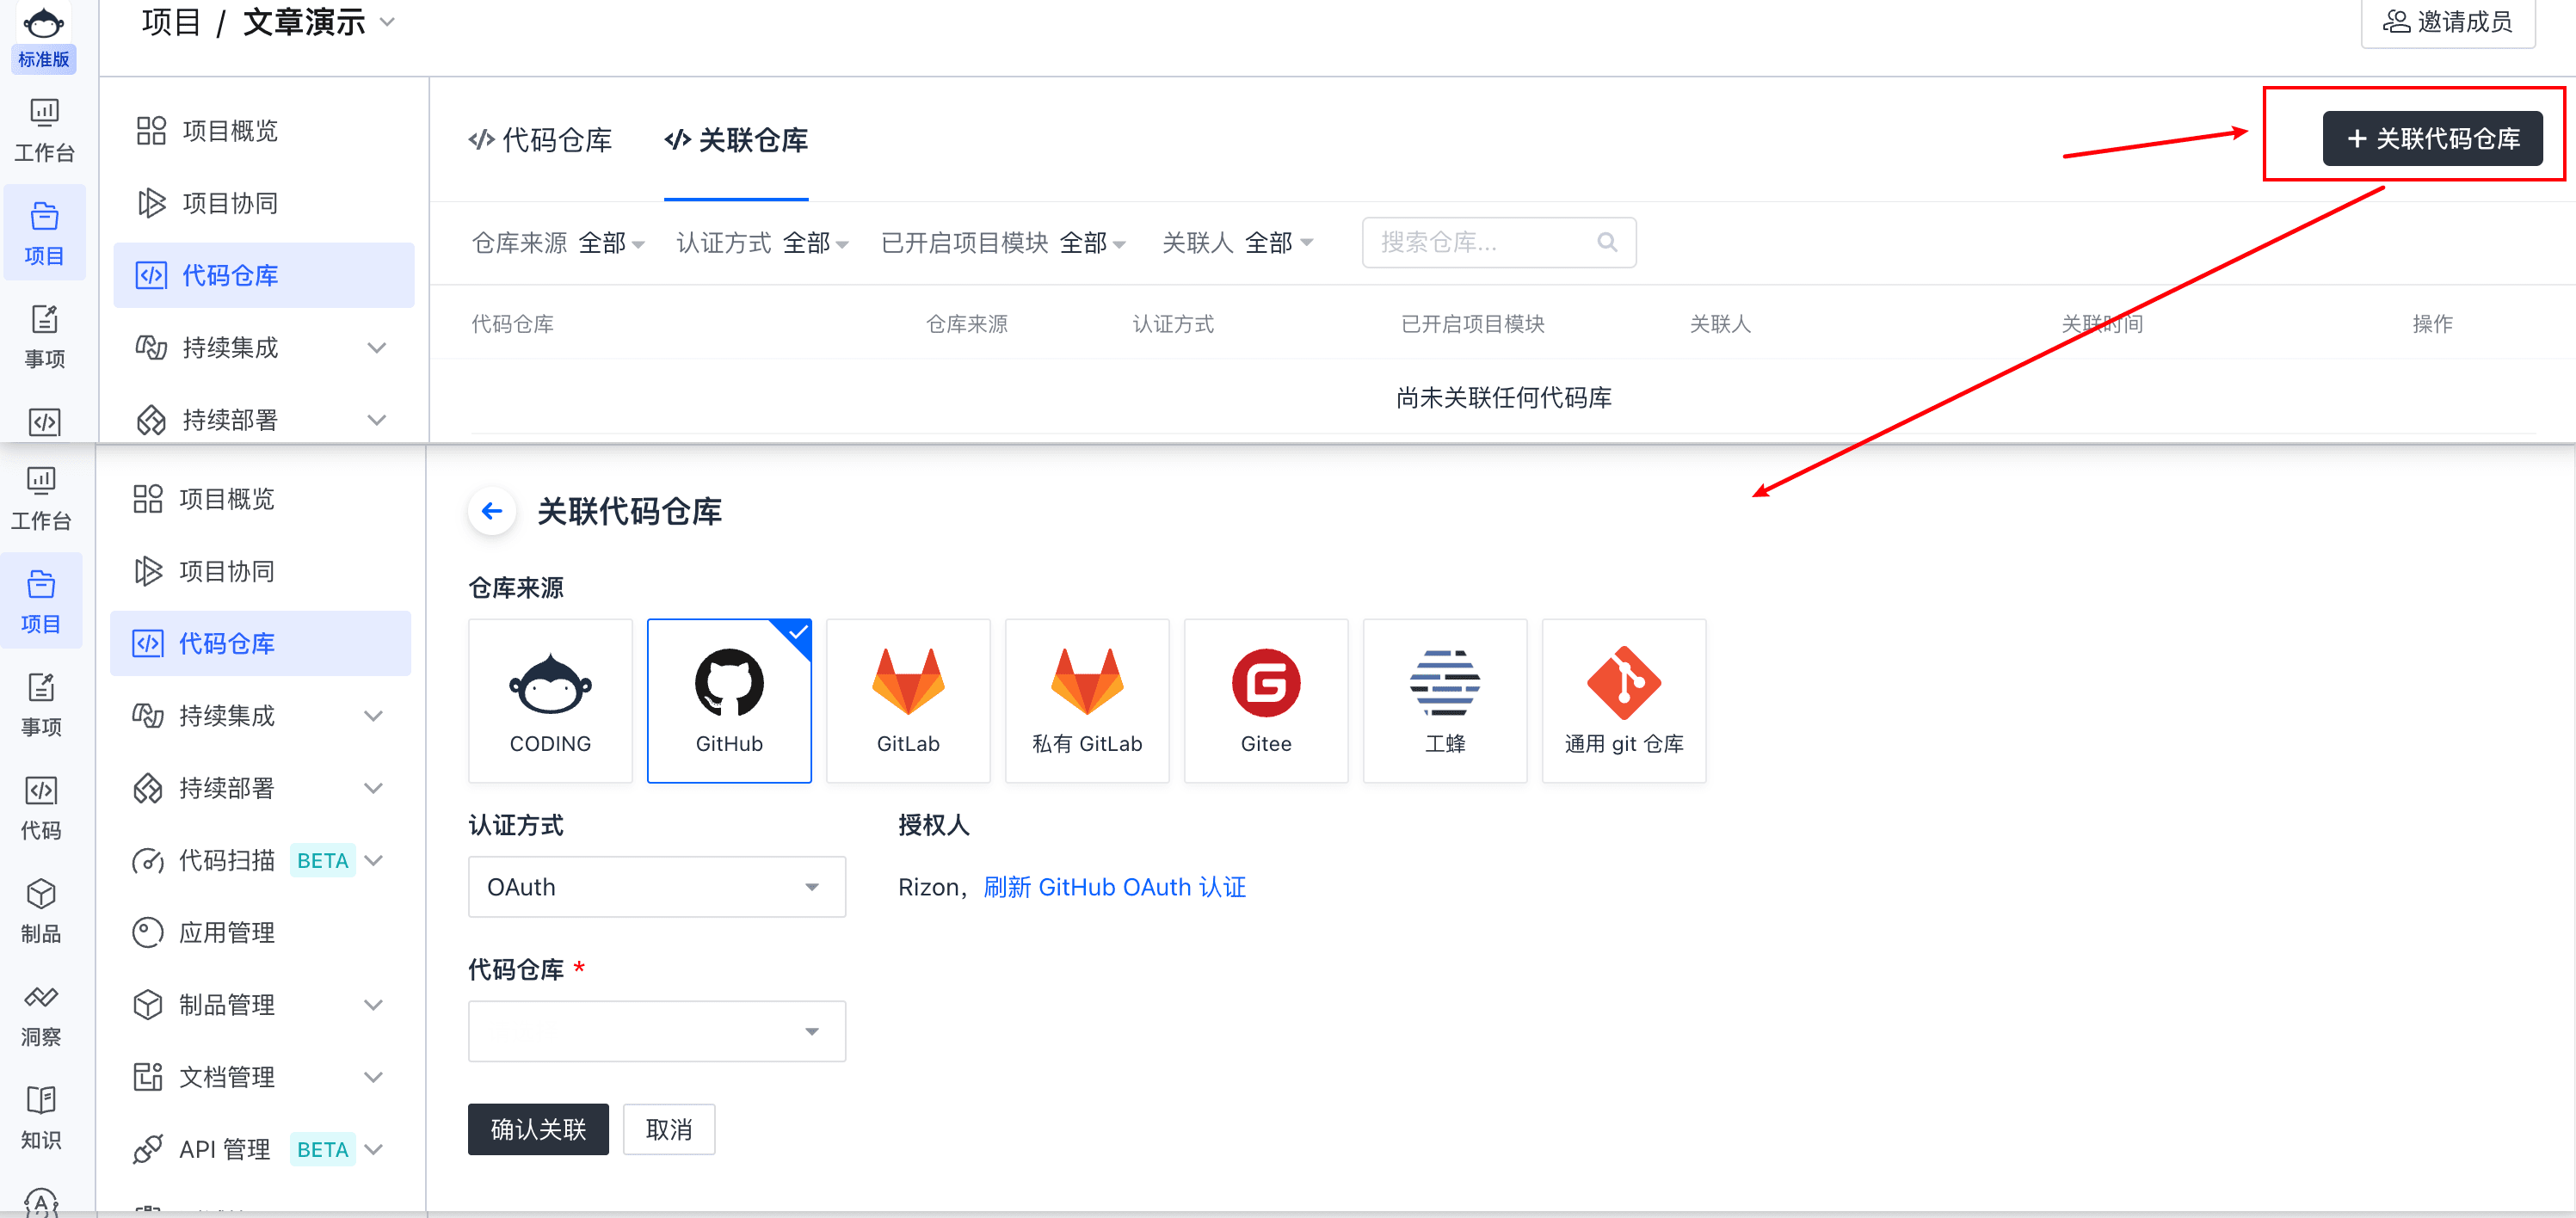Switch to the 代码仓库 tab
2576x1218 pixels.
[x=541, y=140]
